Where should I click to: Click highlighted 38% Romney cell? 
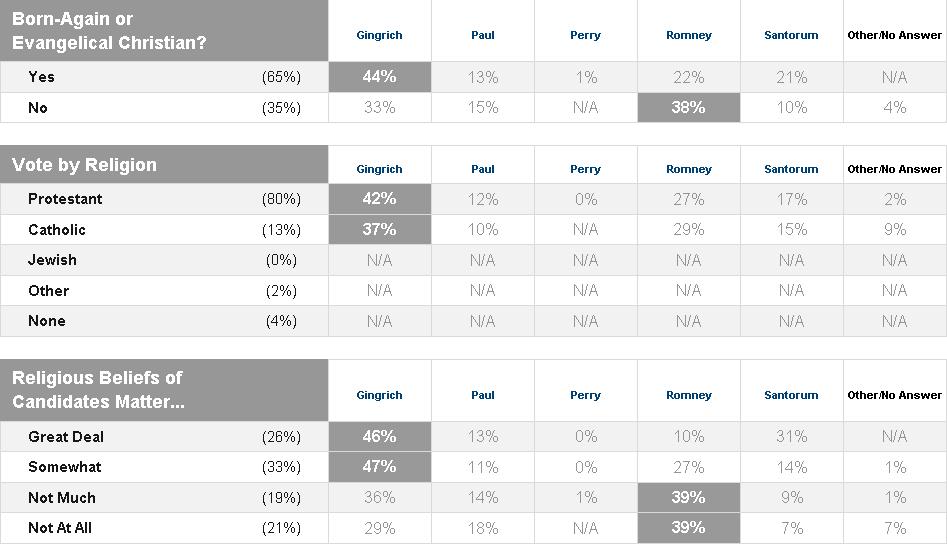click(688, 107)
